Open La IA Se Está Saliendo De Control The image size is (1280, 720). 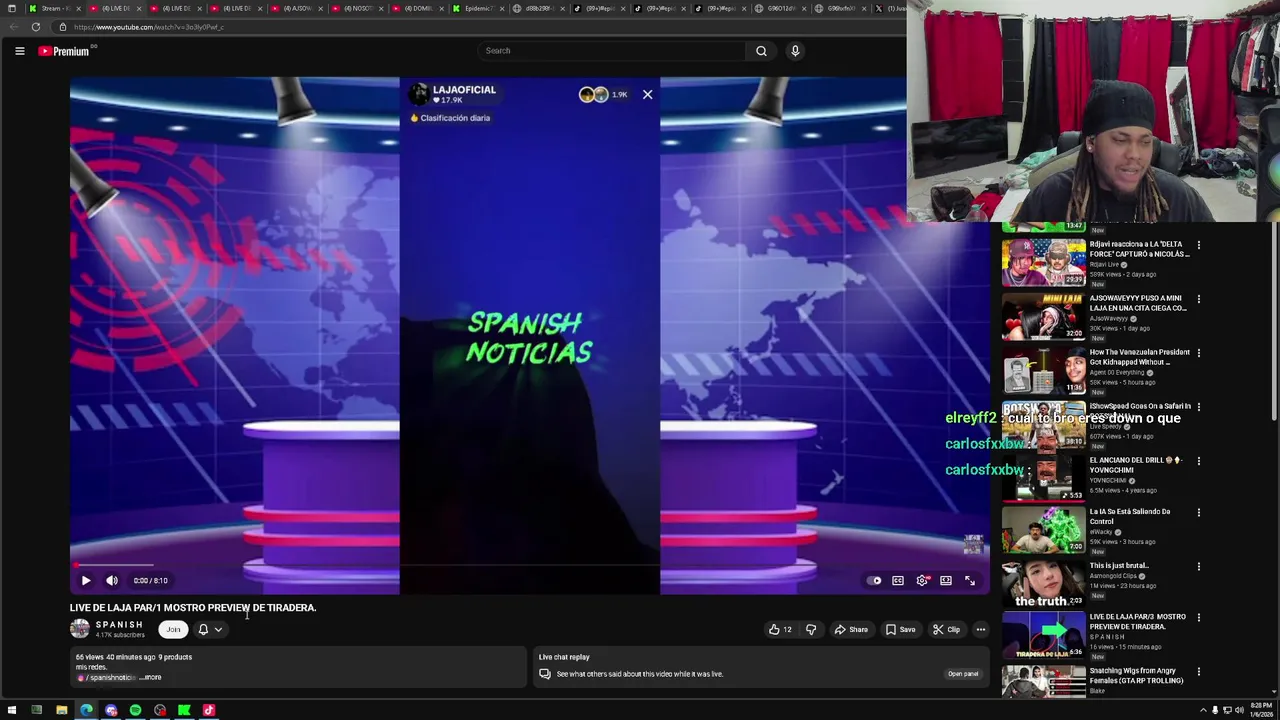tap(1043, 530)
